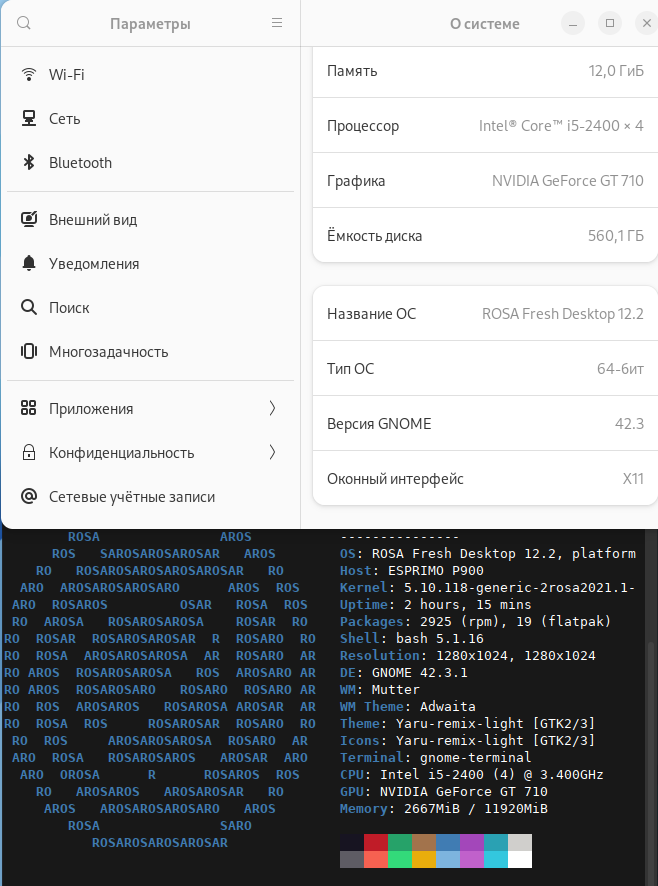This screenshot has width=658, height=886.
Task: Click the red color block in terminal palette
Action: click(x=376, y=842)
